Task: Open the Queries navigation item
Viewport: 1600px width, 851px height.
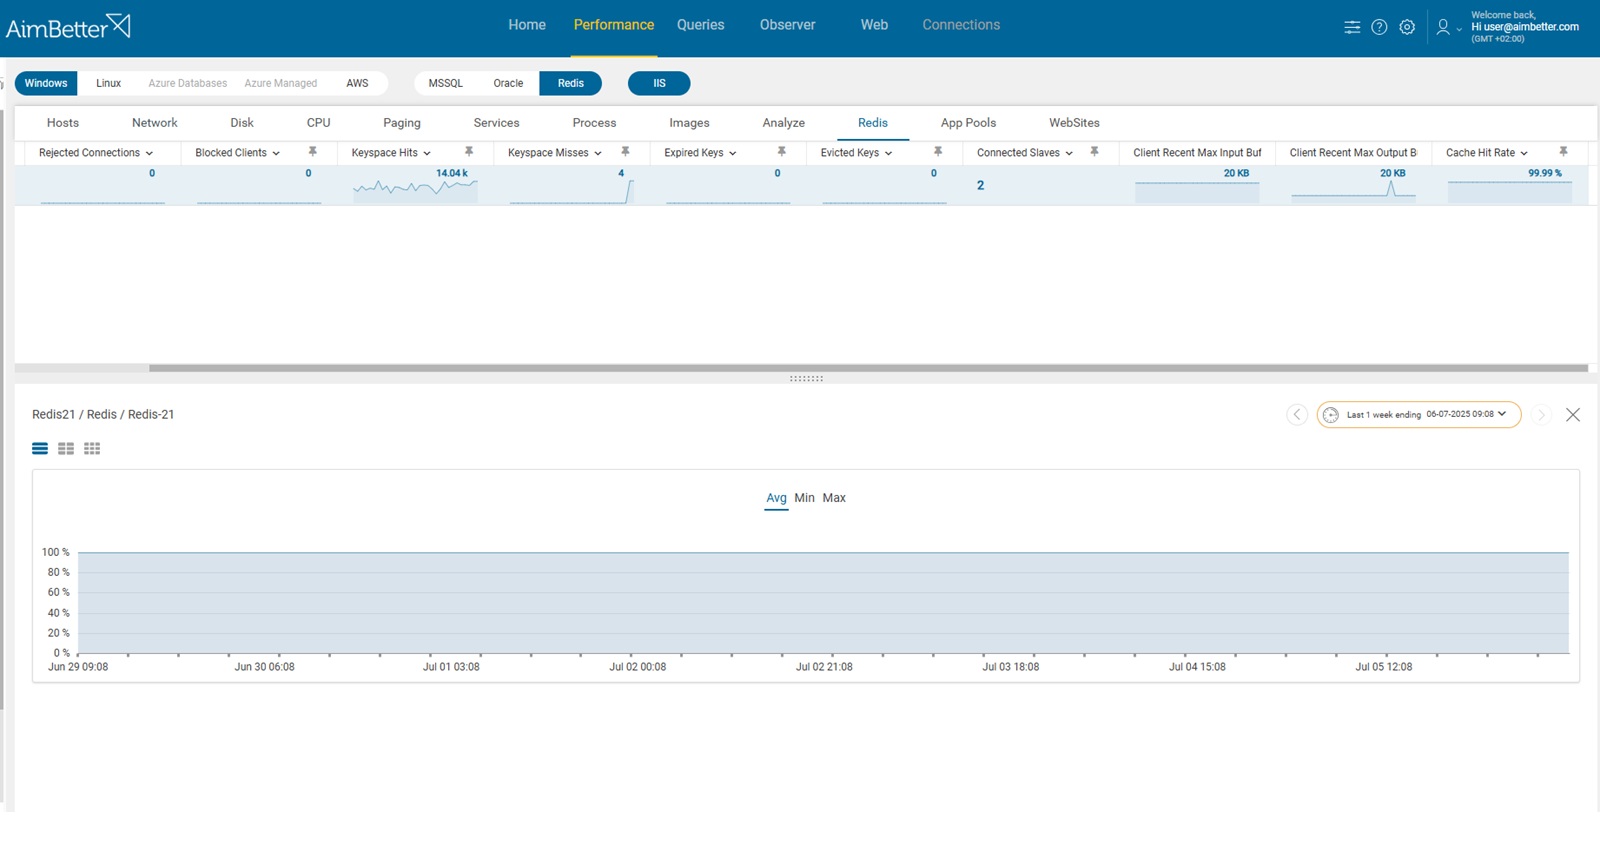Action: click(x=700, y=25)
